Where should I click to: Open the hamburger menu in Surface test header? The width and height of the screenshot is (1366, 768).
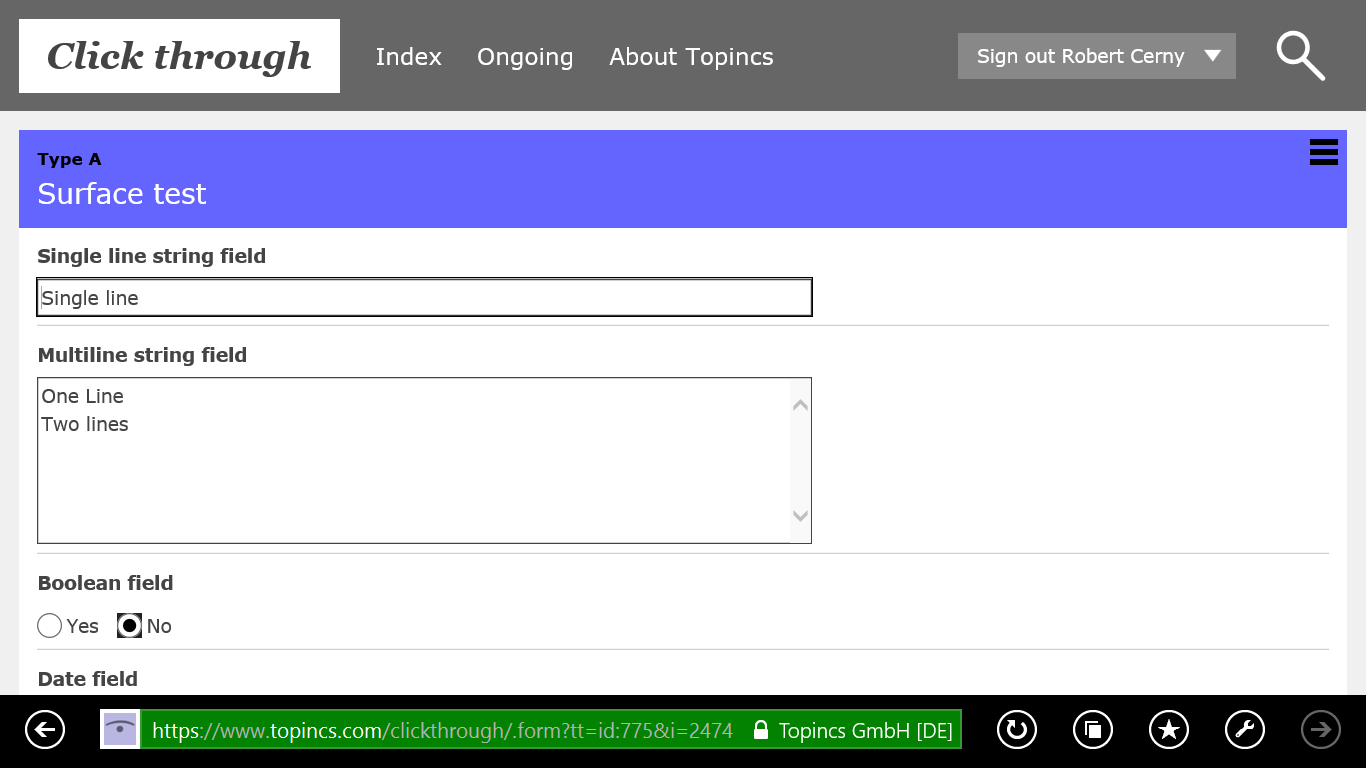pos(1323,152)
